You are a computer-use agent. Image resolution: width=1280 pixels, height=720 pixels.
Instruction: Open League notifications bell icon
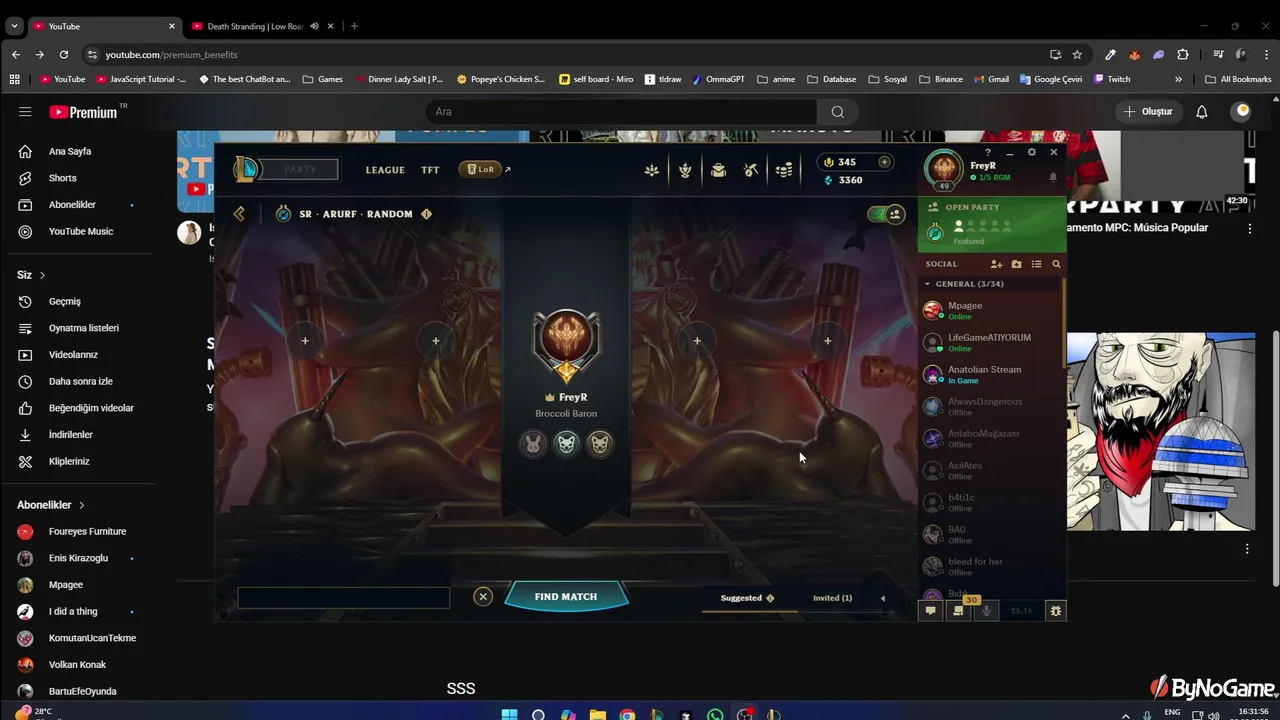click(1053, 177)
